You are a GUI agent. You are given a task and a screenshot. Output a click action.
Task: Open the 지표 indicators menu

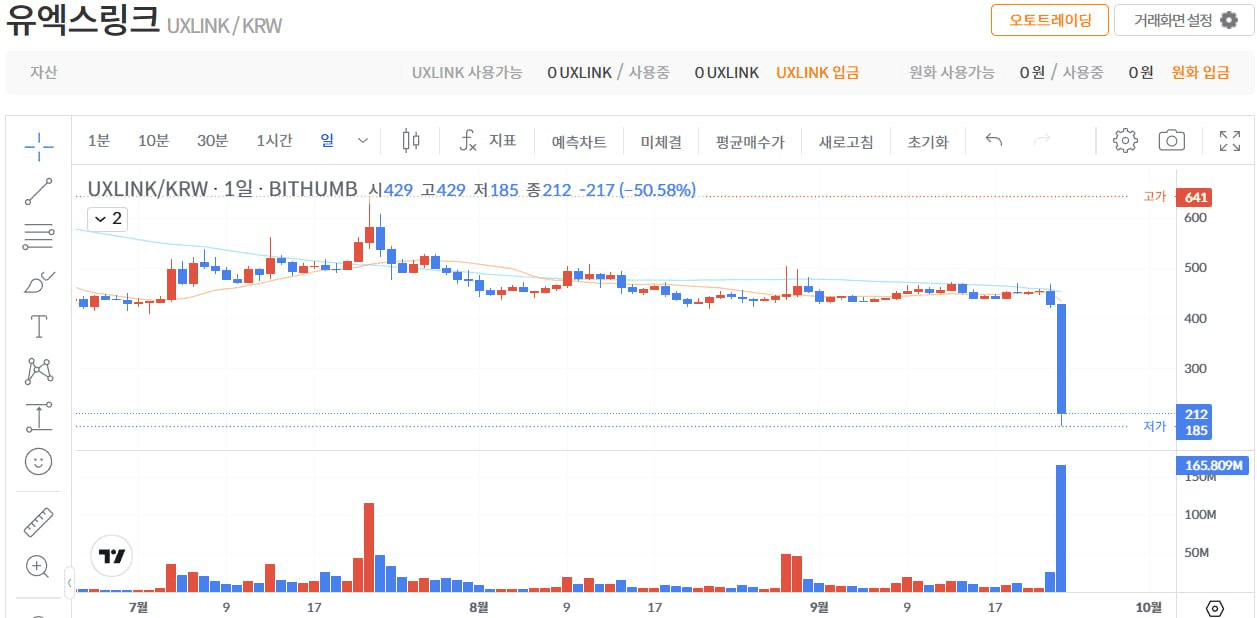click(x=487, y=141)
